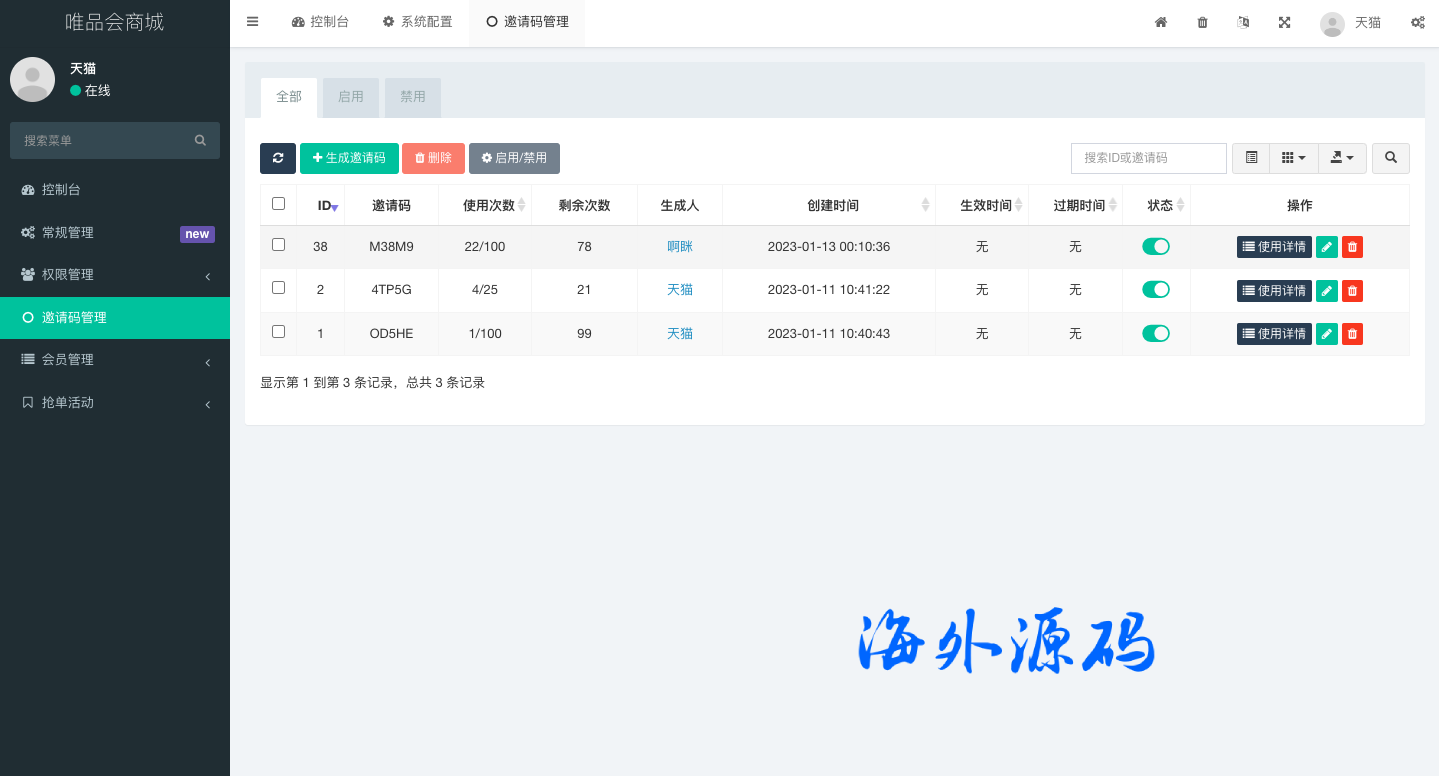Click the green edit icon for M38M9
1439x776 pixels.
[x=1326, y=247]
